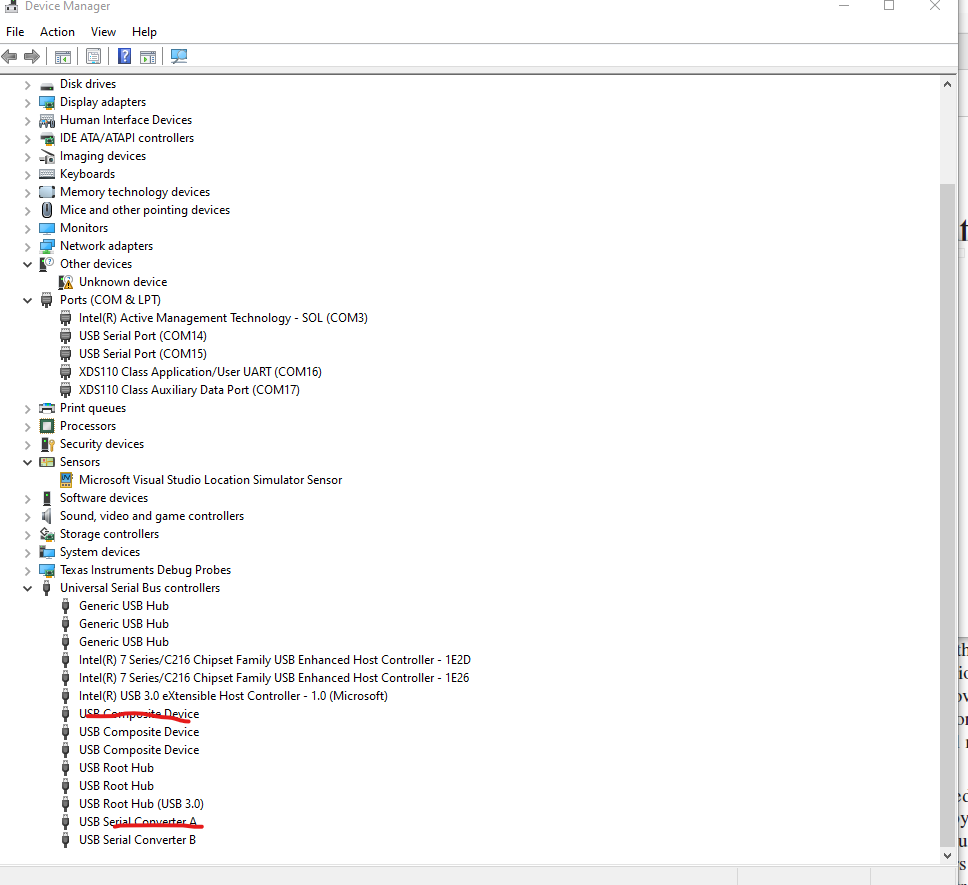Screen dimensions: 968x885
Task: Click the vertical scrollbar thumb
Action: click(948, 515)
